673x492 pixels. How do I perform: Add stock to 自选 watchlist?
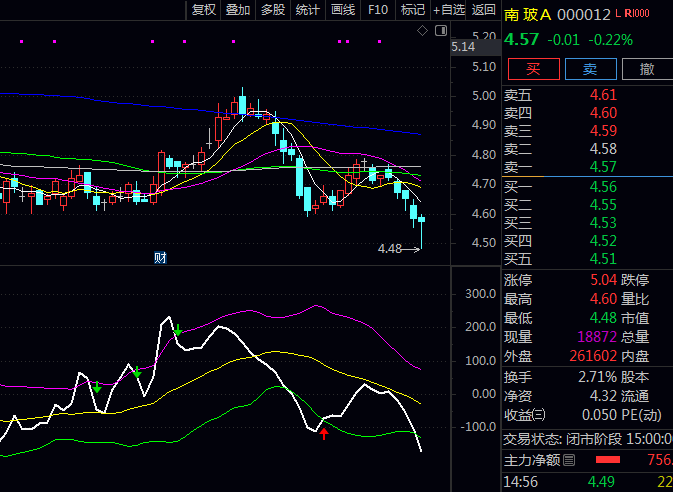tap(449, 9)
